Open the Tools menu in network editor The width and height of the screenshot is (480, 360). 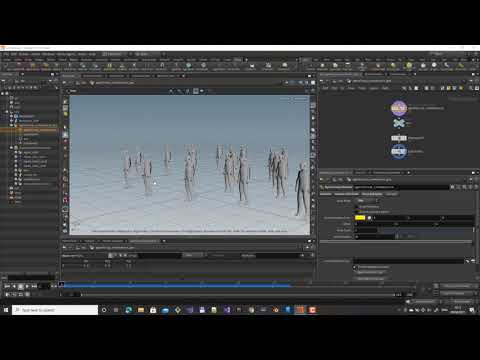(x=362, y=88)
